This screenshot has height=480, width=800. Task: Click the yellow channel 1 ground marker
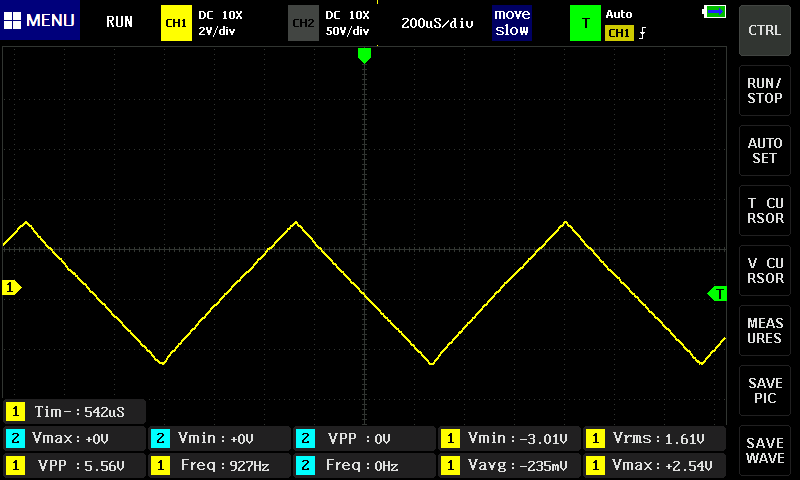coord(12,288)
